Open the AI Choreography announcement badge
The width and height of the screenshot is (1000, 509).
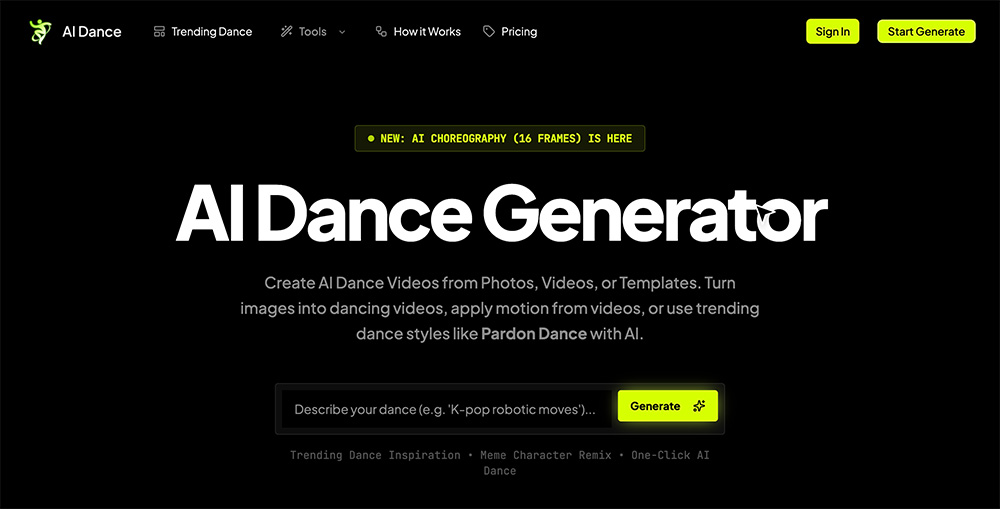(x=500, y=138)
